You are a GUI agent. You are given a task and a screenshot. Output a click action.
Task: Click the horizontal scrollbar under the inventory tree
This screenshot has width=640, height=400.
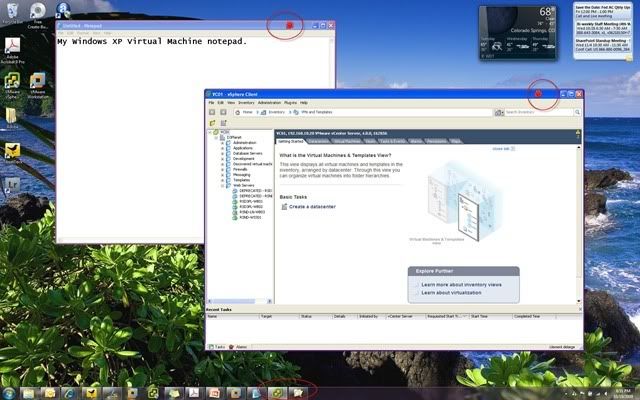240,301
